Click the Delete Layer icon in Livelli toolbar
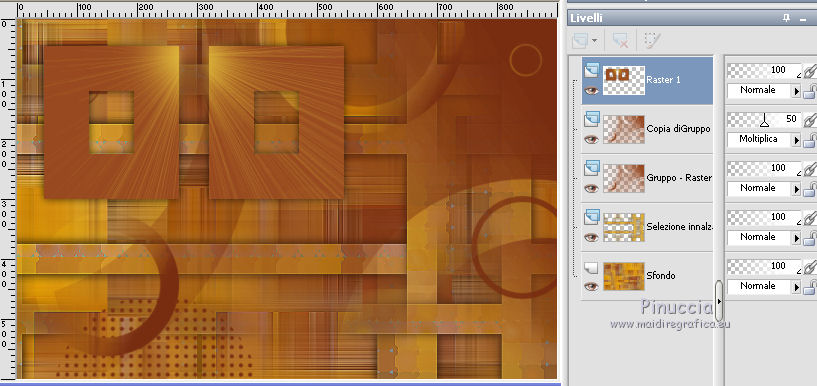 [x=620, y=40]
